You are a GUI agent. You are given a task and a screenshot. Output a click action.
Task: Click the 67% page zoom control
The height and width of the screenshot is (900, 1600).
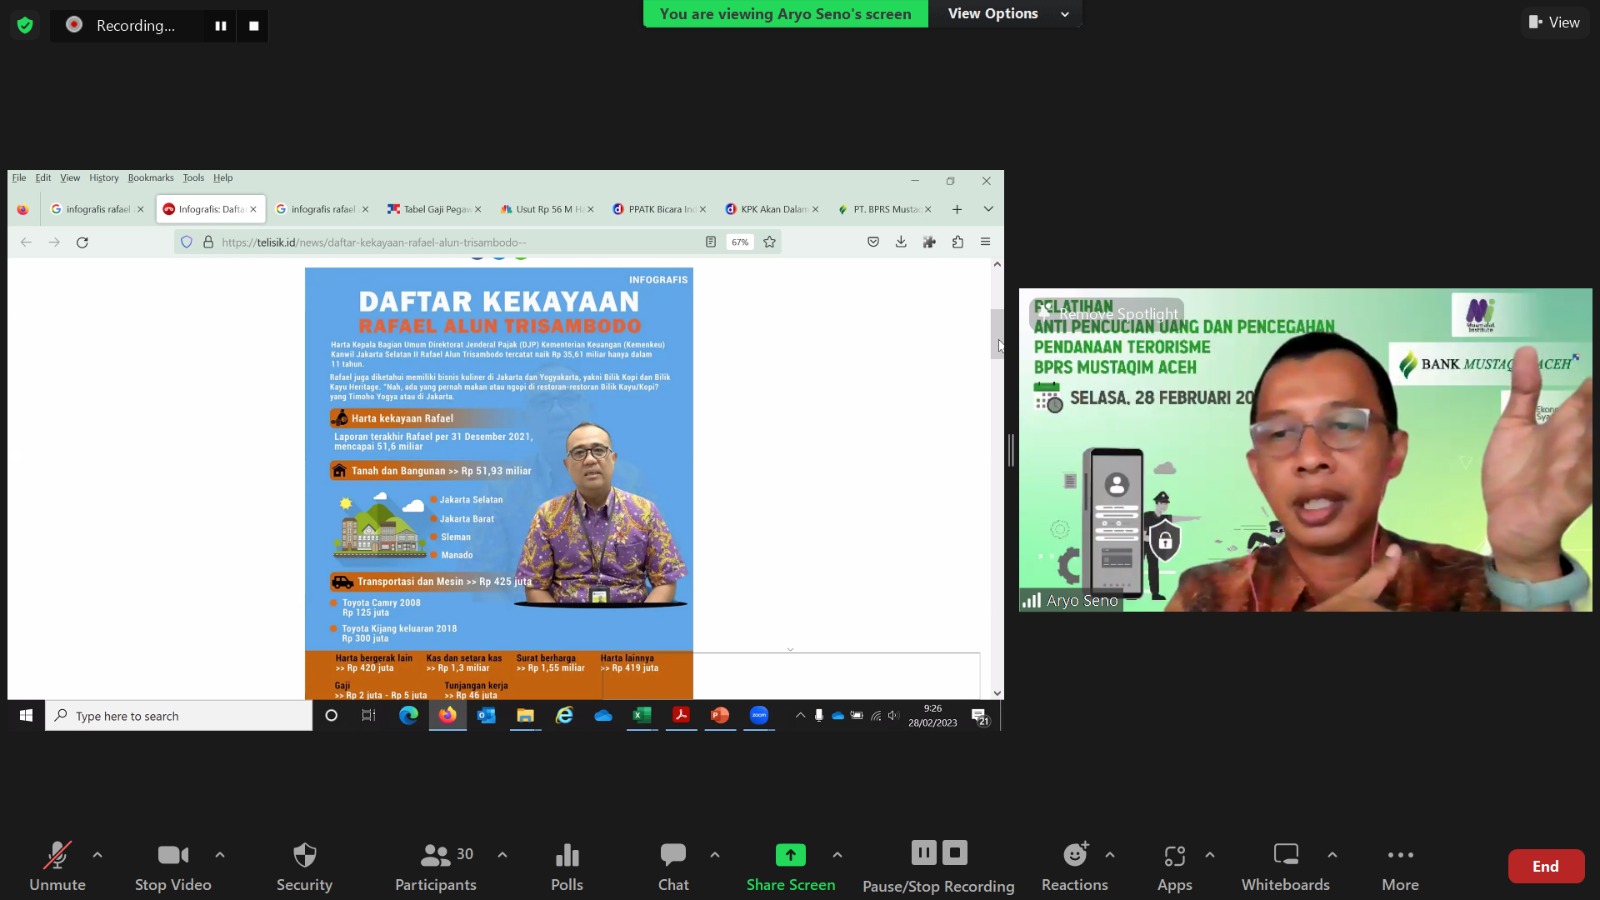point(738,241)
